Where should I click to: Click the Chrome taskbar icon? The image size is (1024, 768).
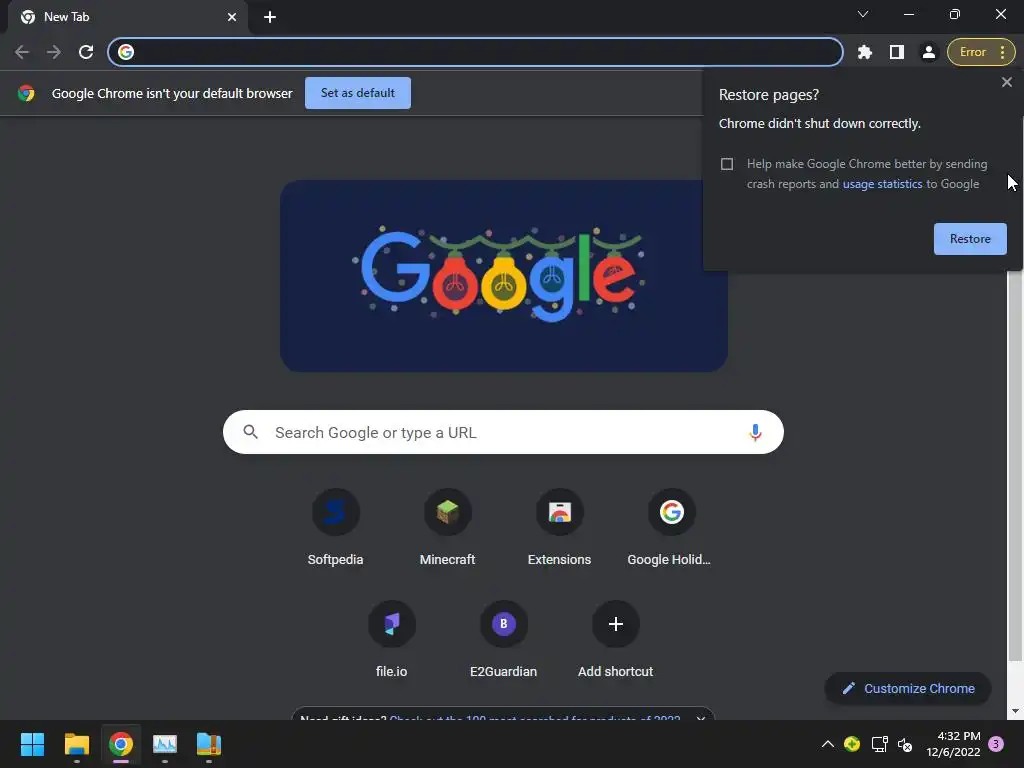pos(121,744)
